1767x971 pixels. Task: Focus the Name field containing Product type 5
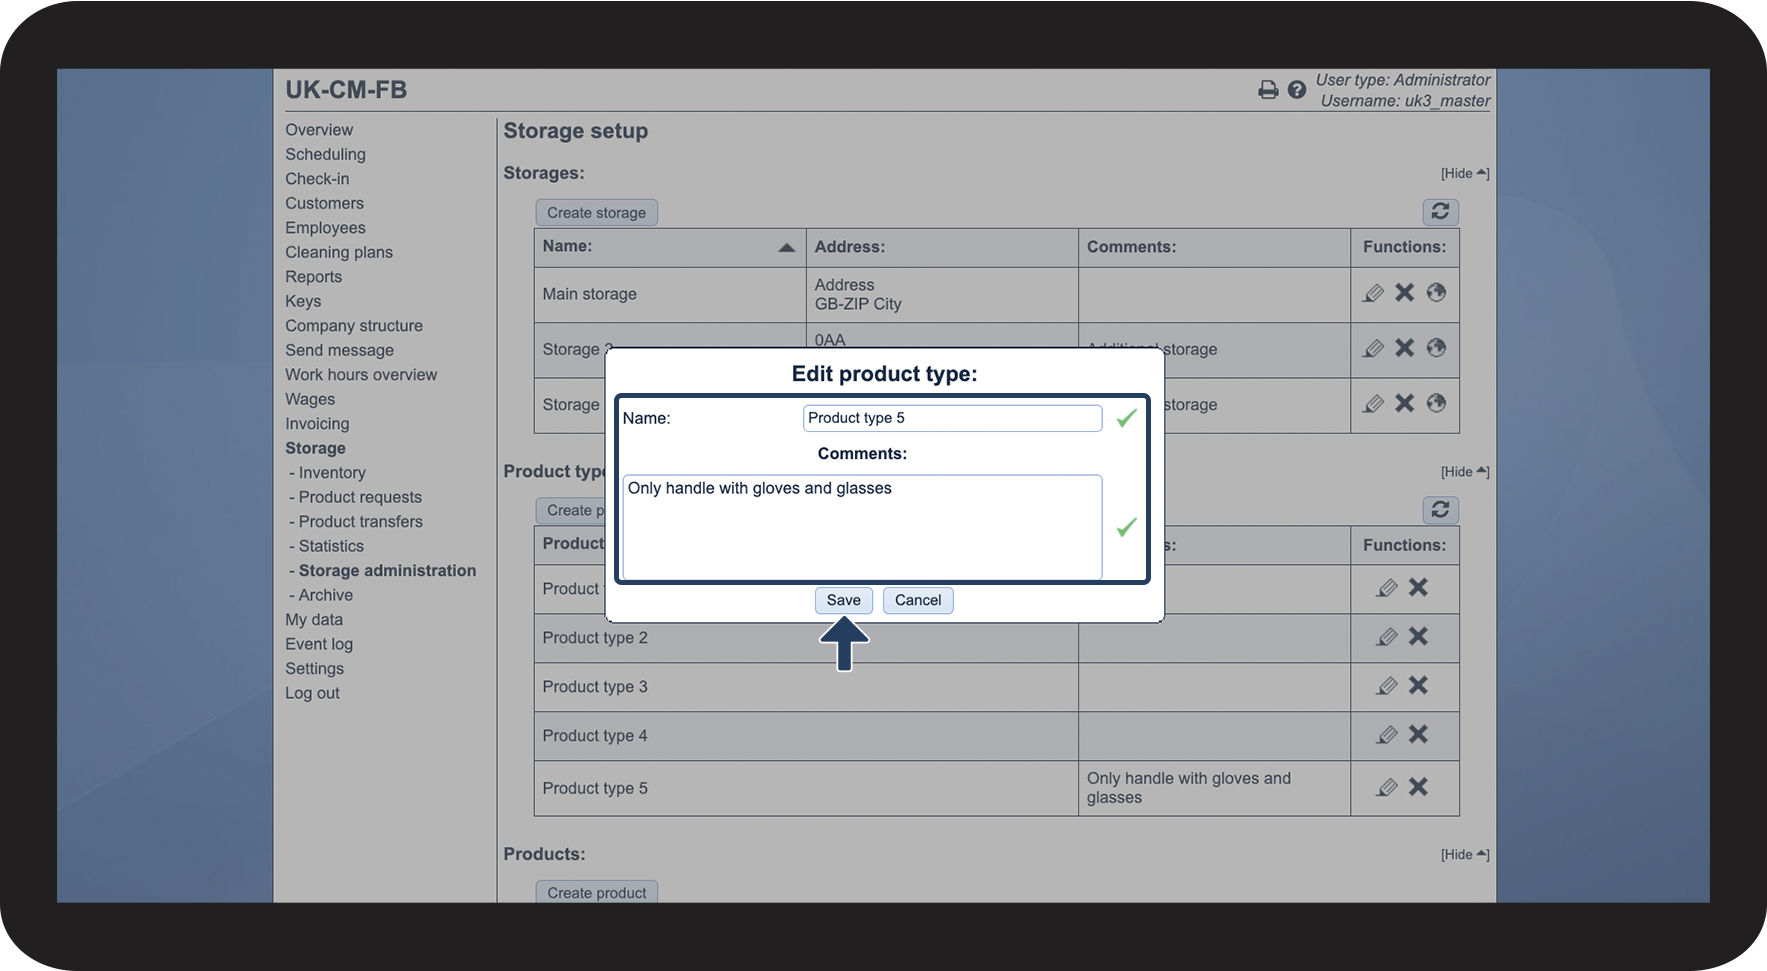952,418
